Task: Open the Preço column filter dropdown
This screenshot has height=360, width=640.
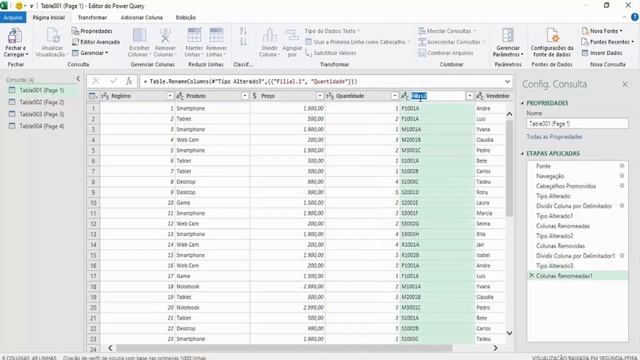Action: pos(320,96)
